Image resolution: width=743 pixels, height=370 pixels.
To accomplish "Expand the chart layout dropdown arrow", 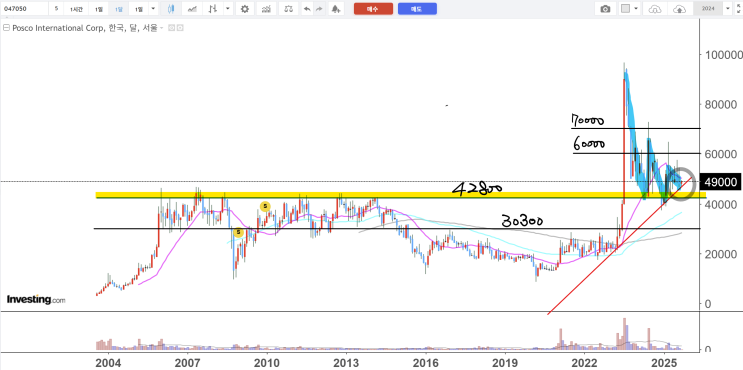I will (x=636, y=9).
